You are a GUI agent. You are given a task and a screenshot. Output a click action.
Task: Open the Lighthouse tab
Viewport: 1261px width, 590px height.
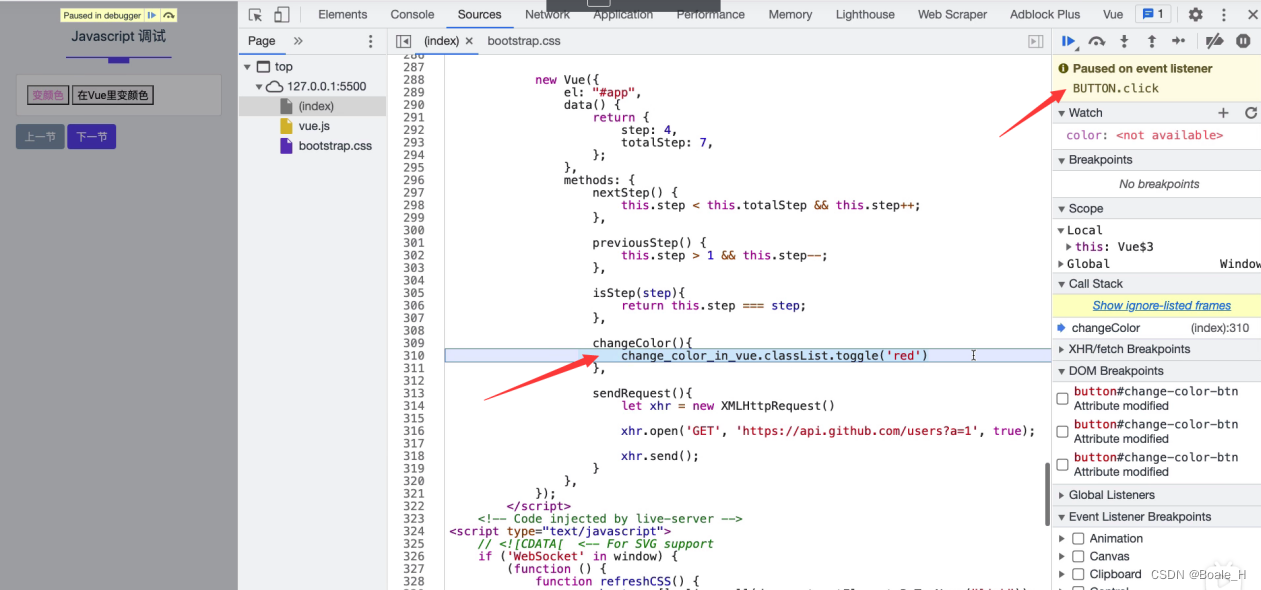865,14
